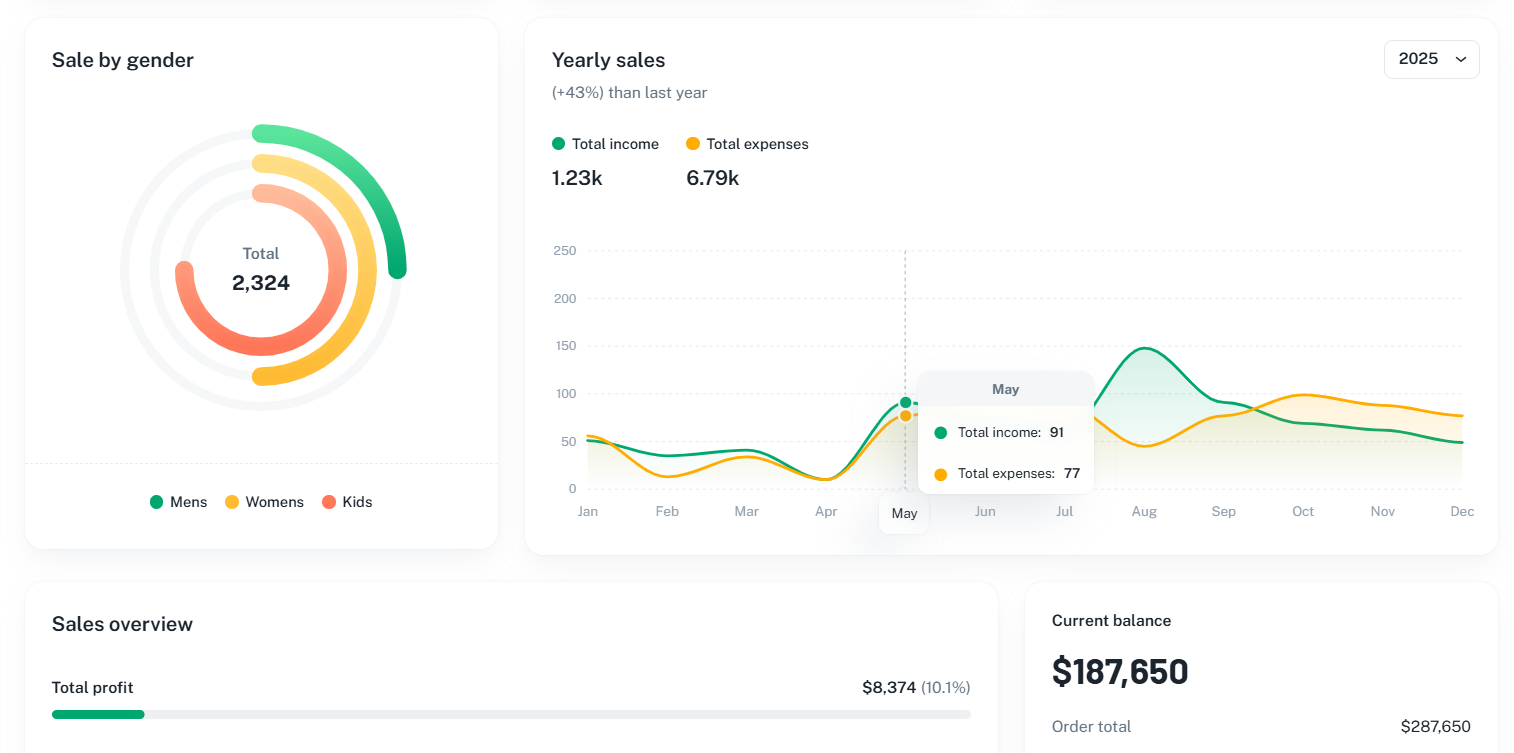
Task: Click the green Mens legend dot
Action: click(x=157, y=502)
